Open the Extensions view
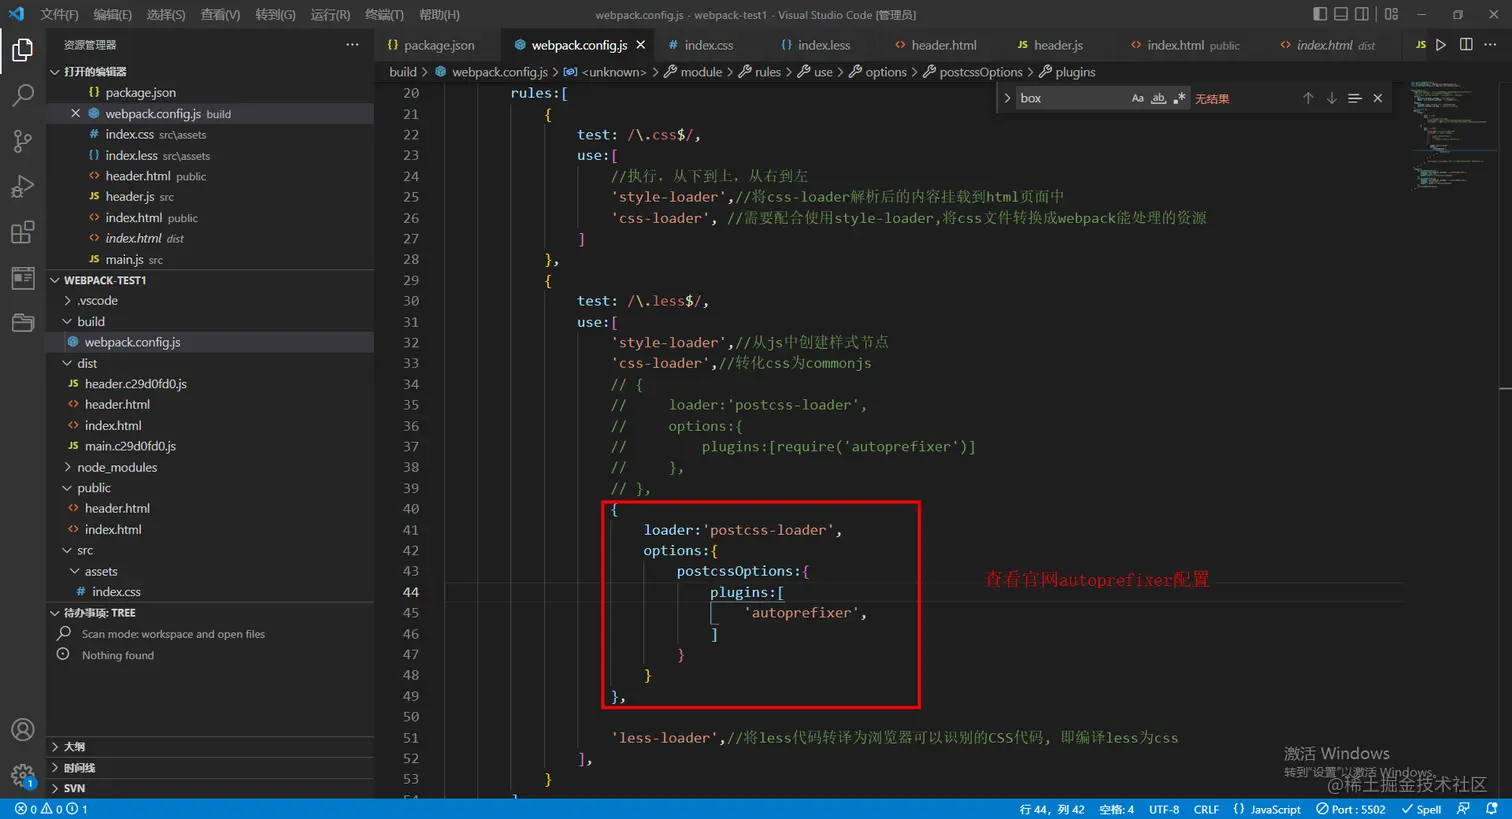1512x819 pixels. [22, 233]
